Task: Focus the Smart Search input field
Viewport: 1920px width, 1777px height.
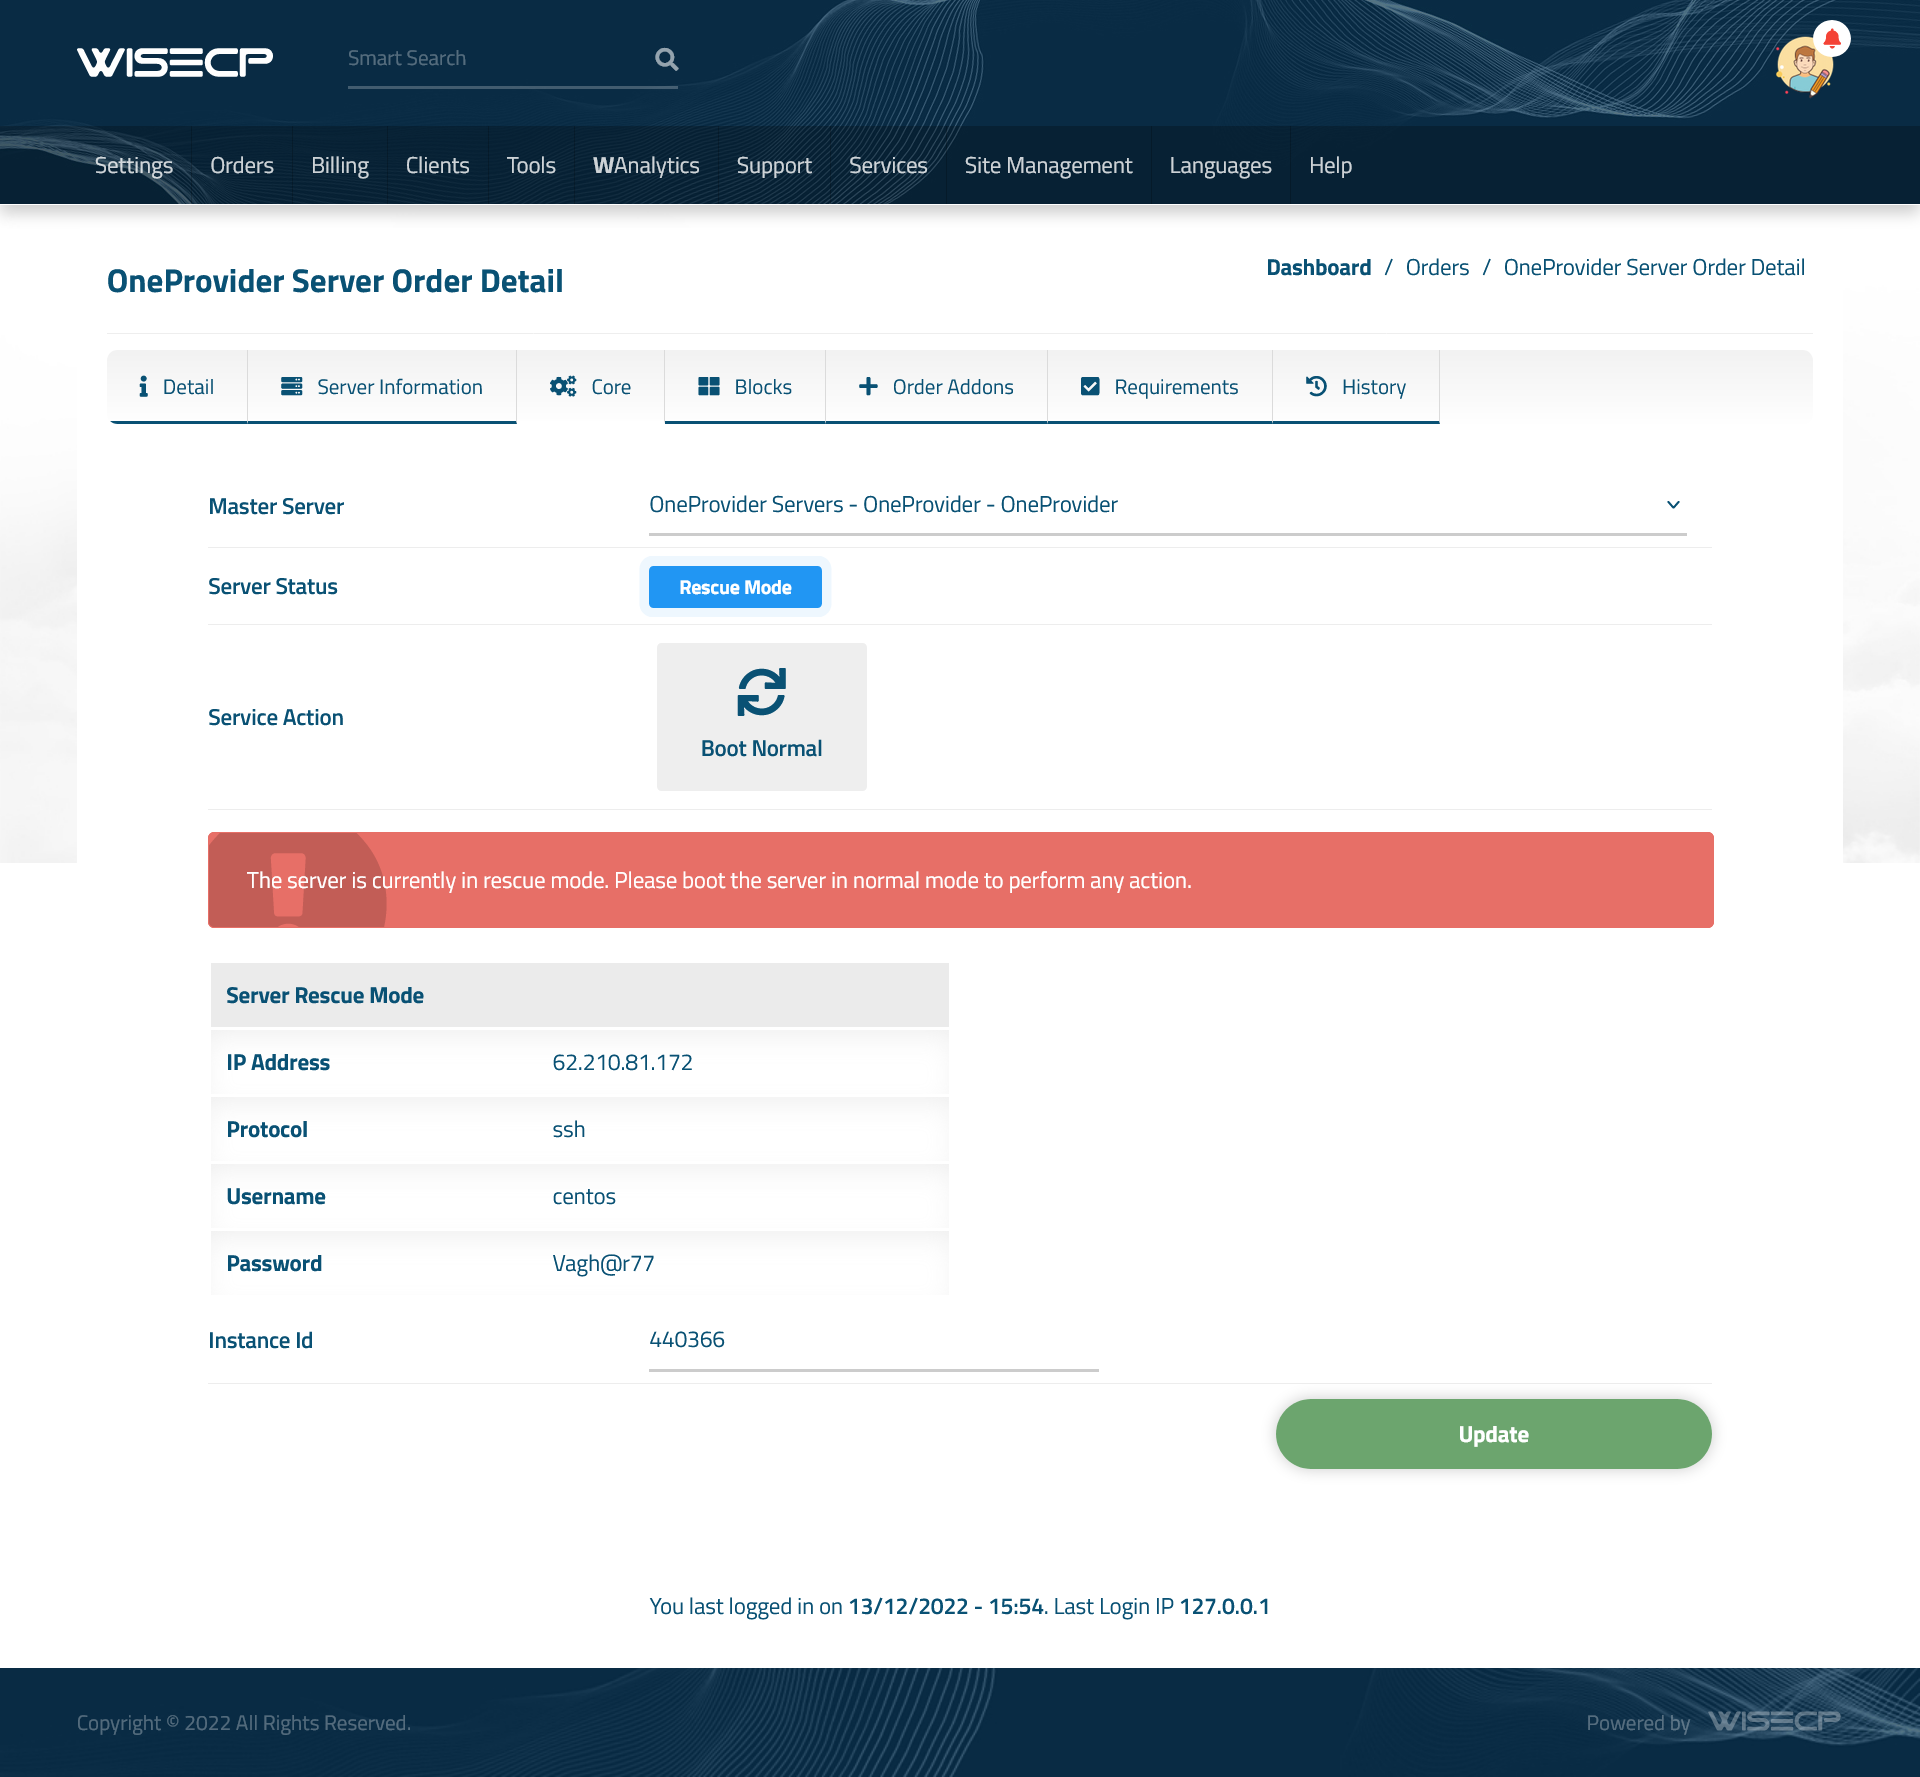Action: click(498, 59)
